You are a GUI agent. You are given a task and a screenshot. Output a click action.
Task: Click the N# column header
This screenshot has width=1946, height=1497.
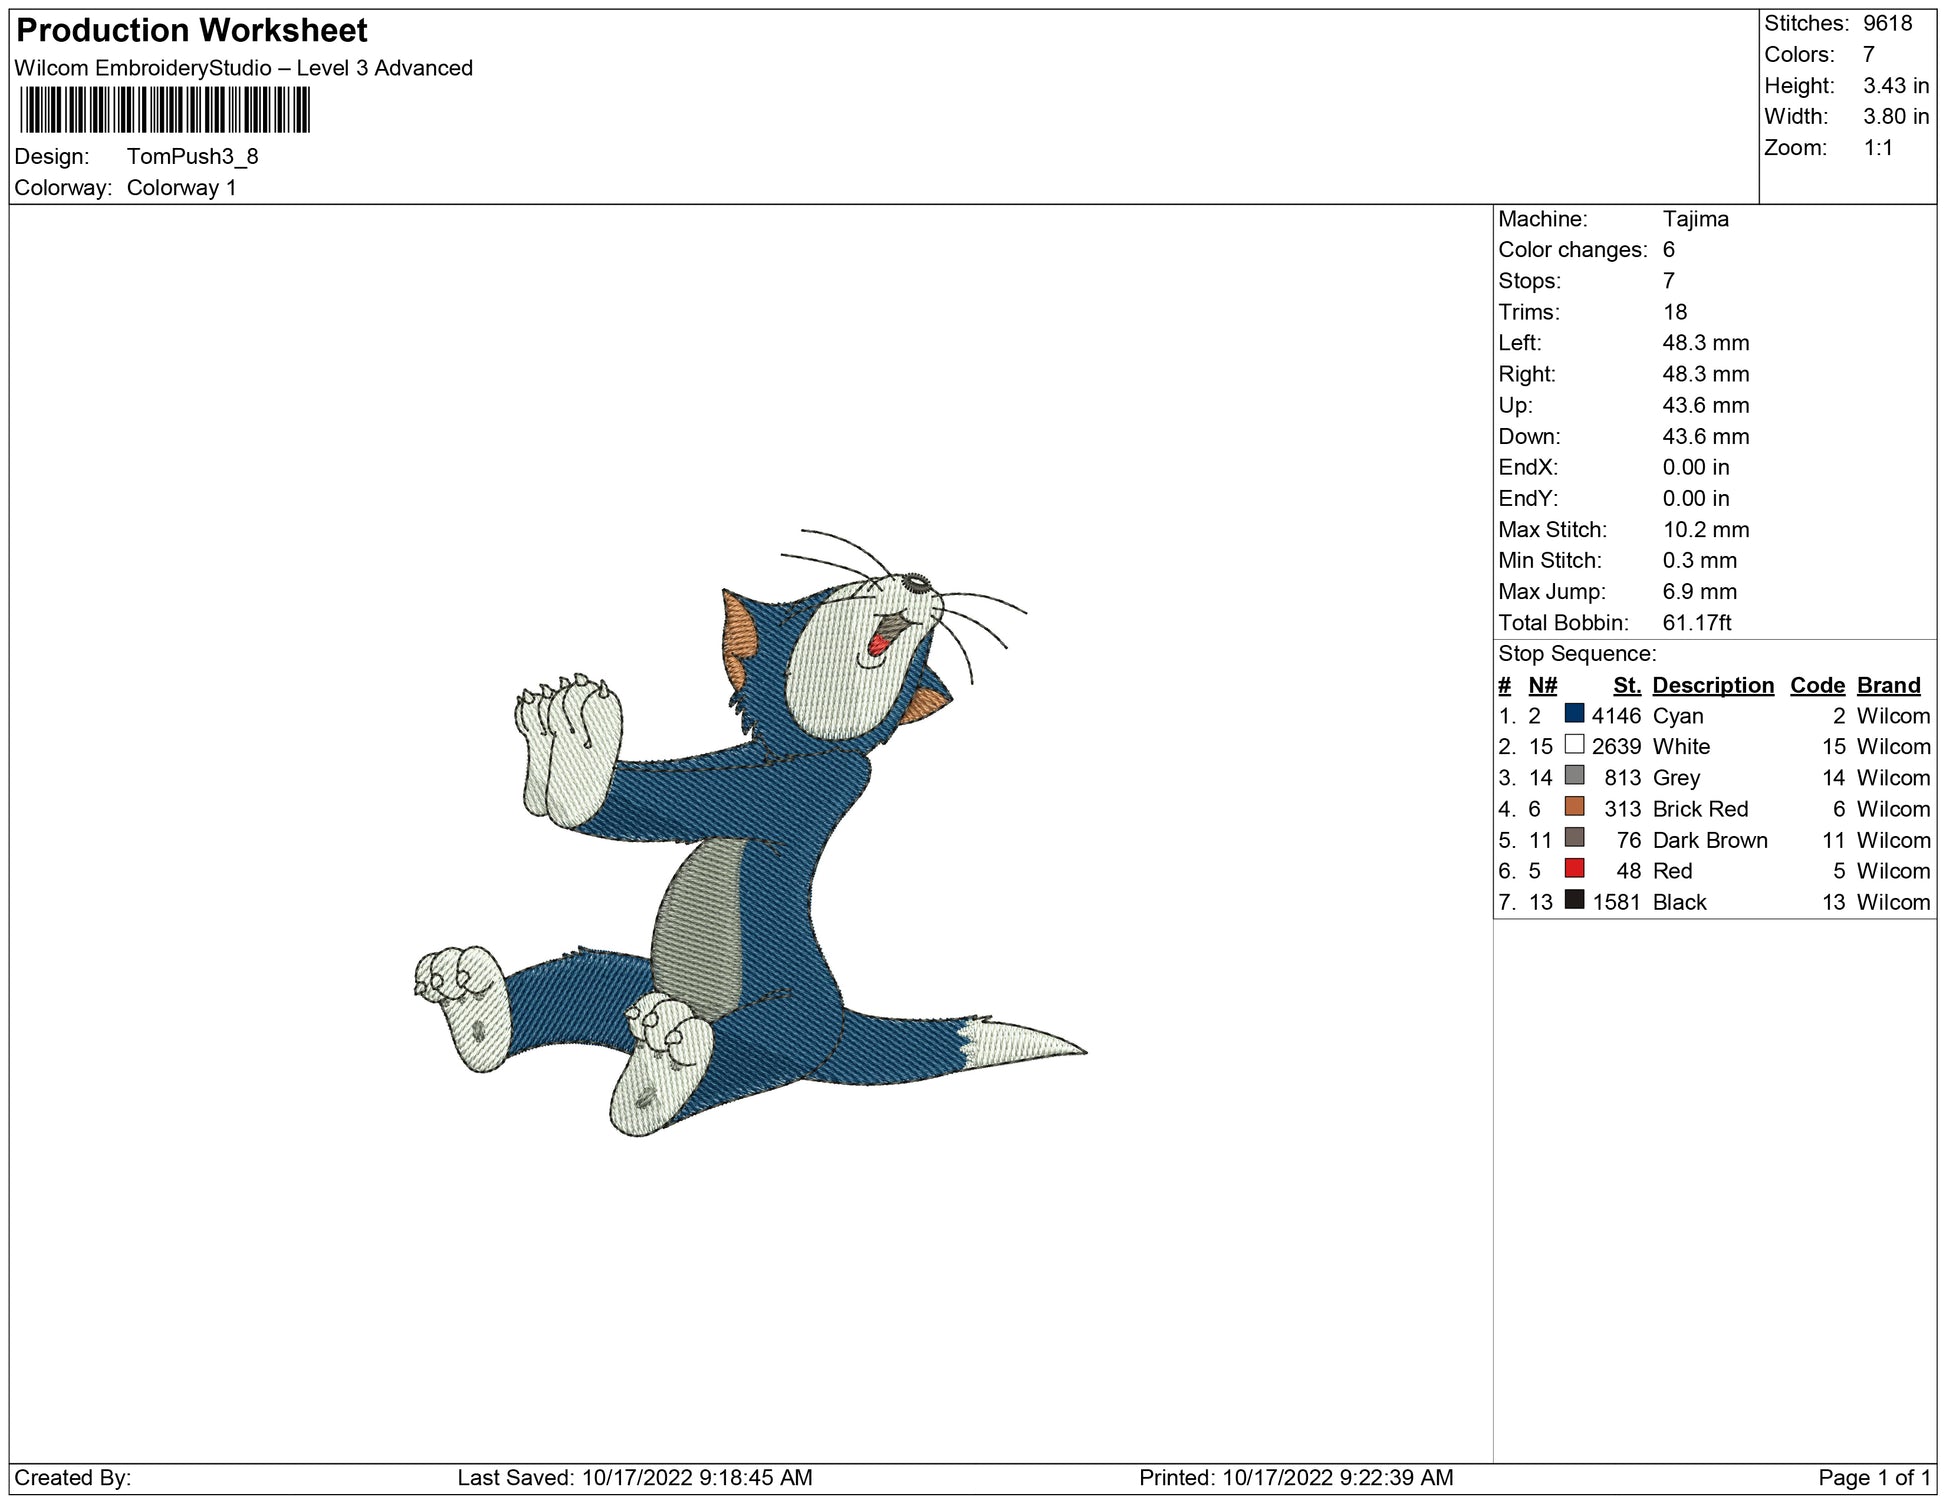1542,685
